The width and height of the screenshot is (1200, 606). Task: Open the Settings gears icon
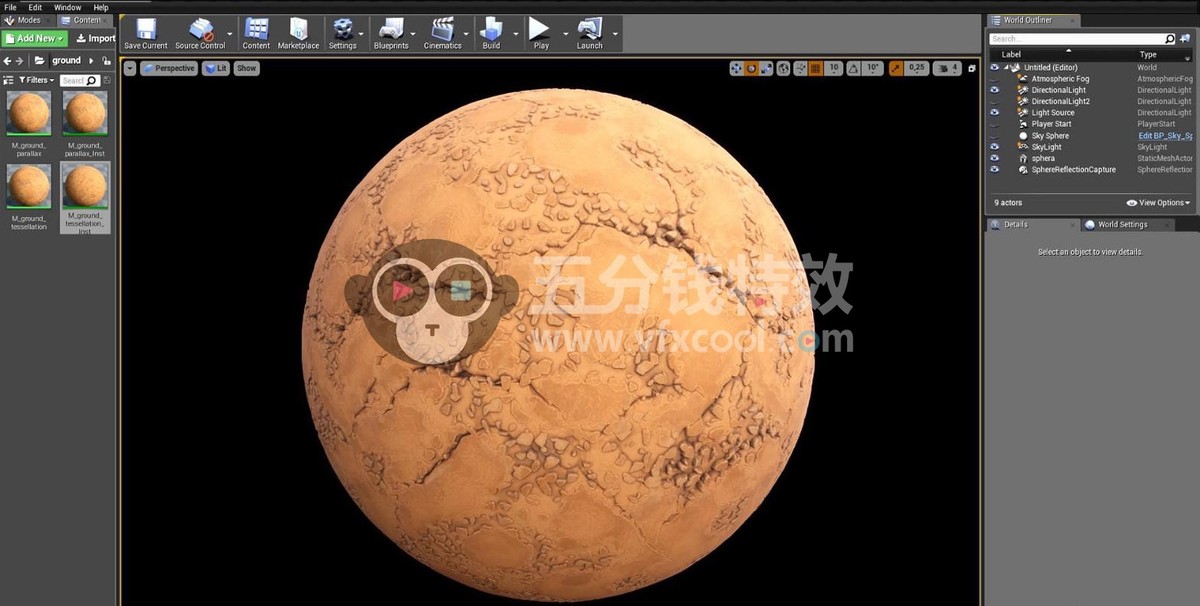342,28
